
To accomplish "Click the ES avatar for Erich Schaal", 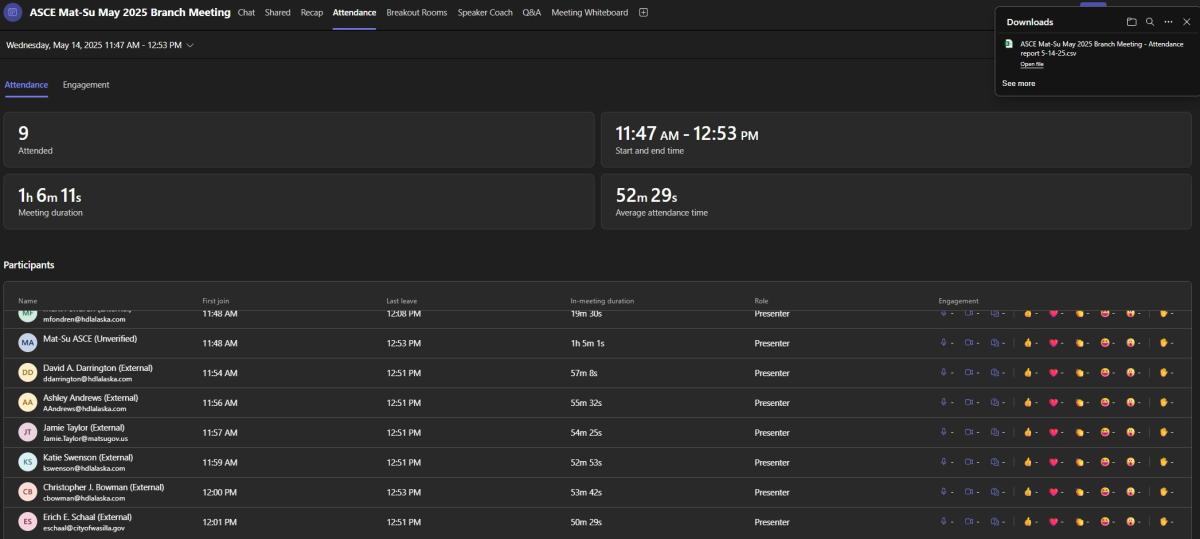I will pyautogui.click(x=28, y=522).
